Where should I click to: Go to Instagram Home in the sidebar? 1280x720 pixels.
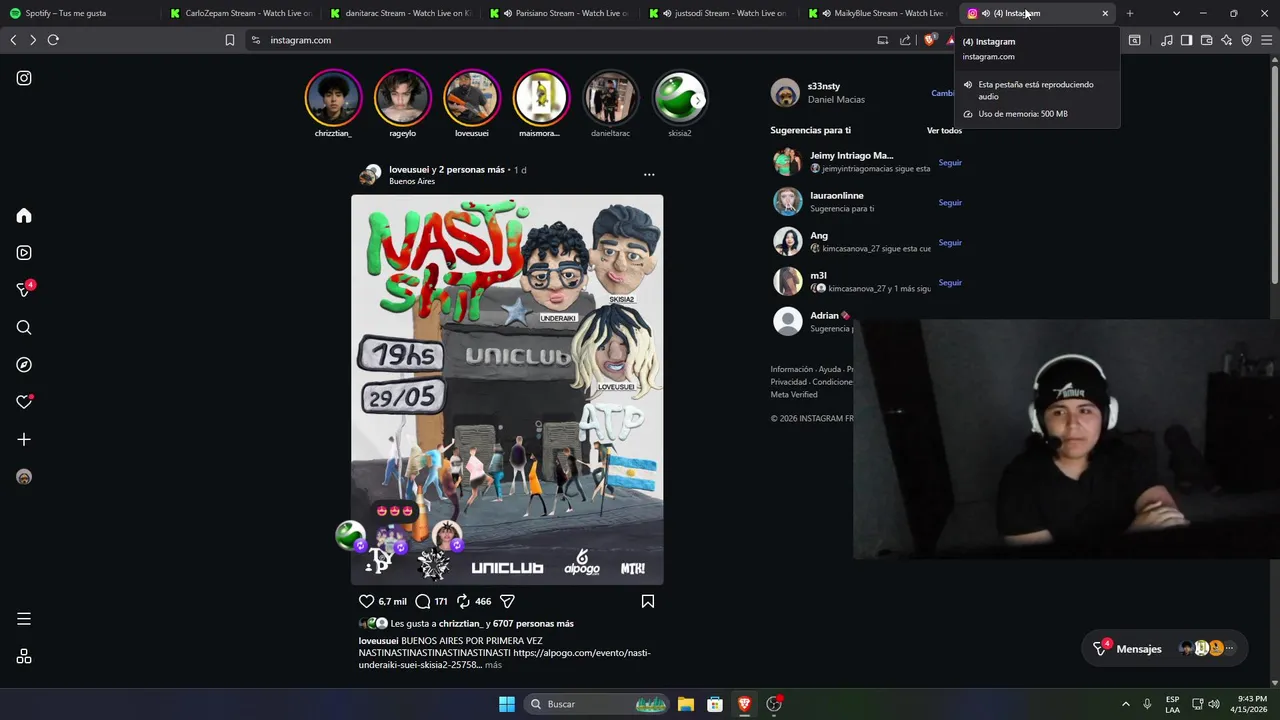(x=24, y=216)
